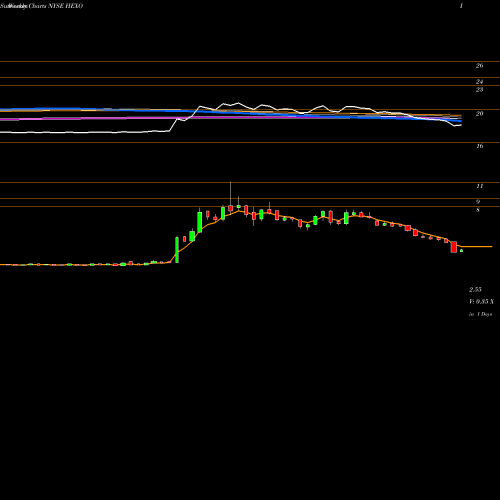
Task: Select the last large red candle
Action: click(x=454, y=247)
